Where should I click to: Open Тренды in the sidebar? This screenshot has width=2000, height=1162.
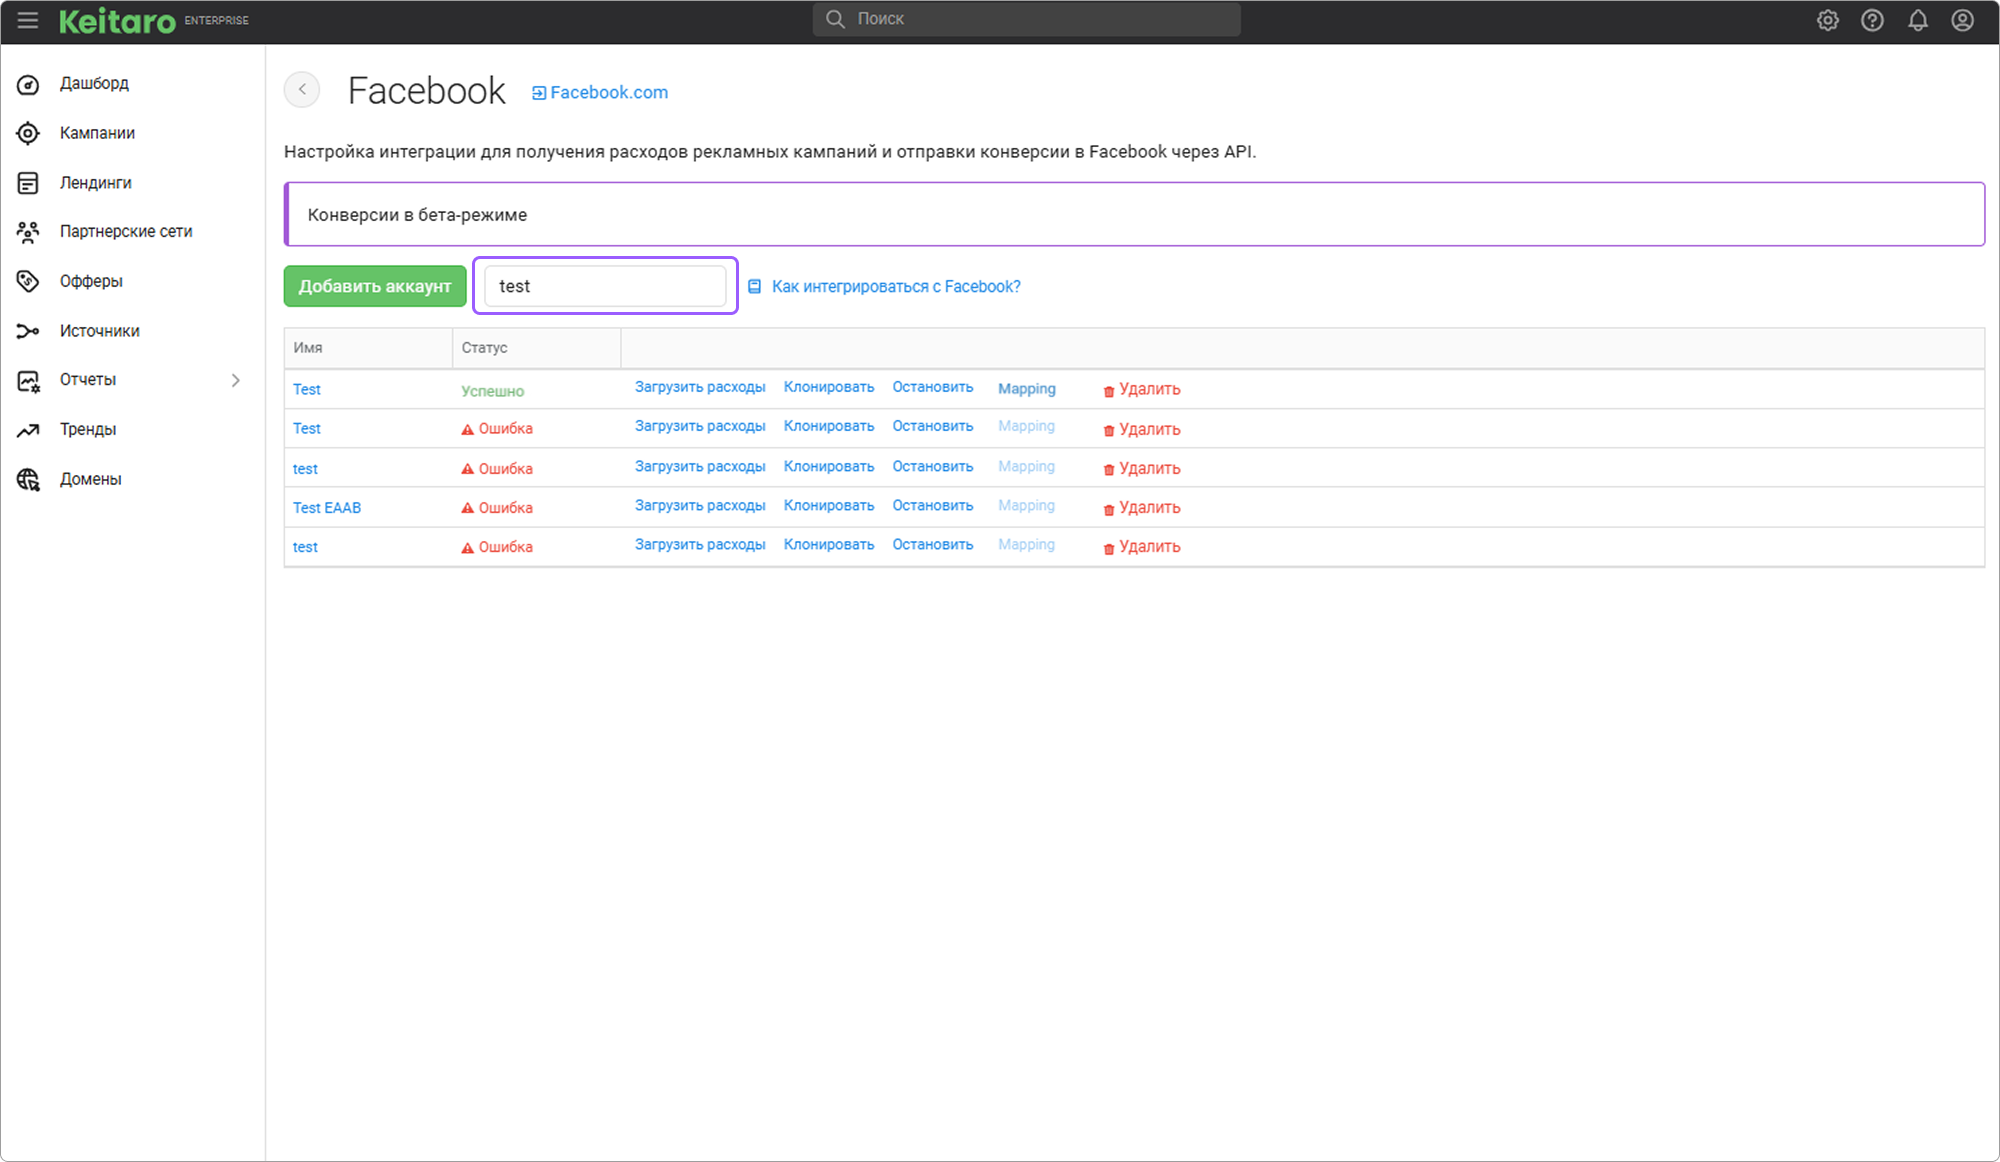pos(88,429)
